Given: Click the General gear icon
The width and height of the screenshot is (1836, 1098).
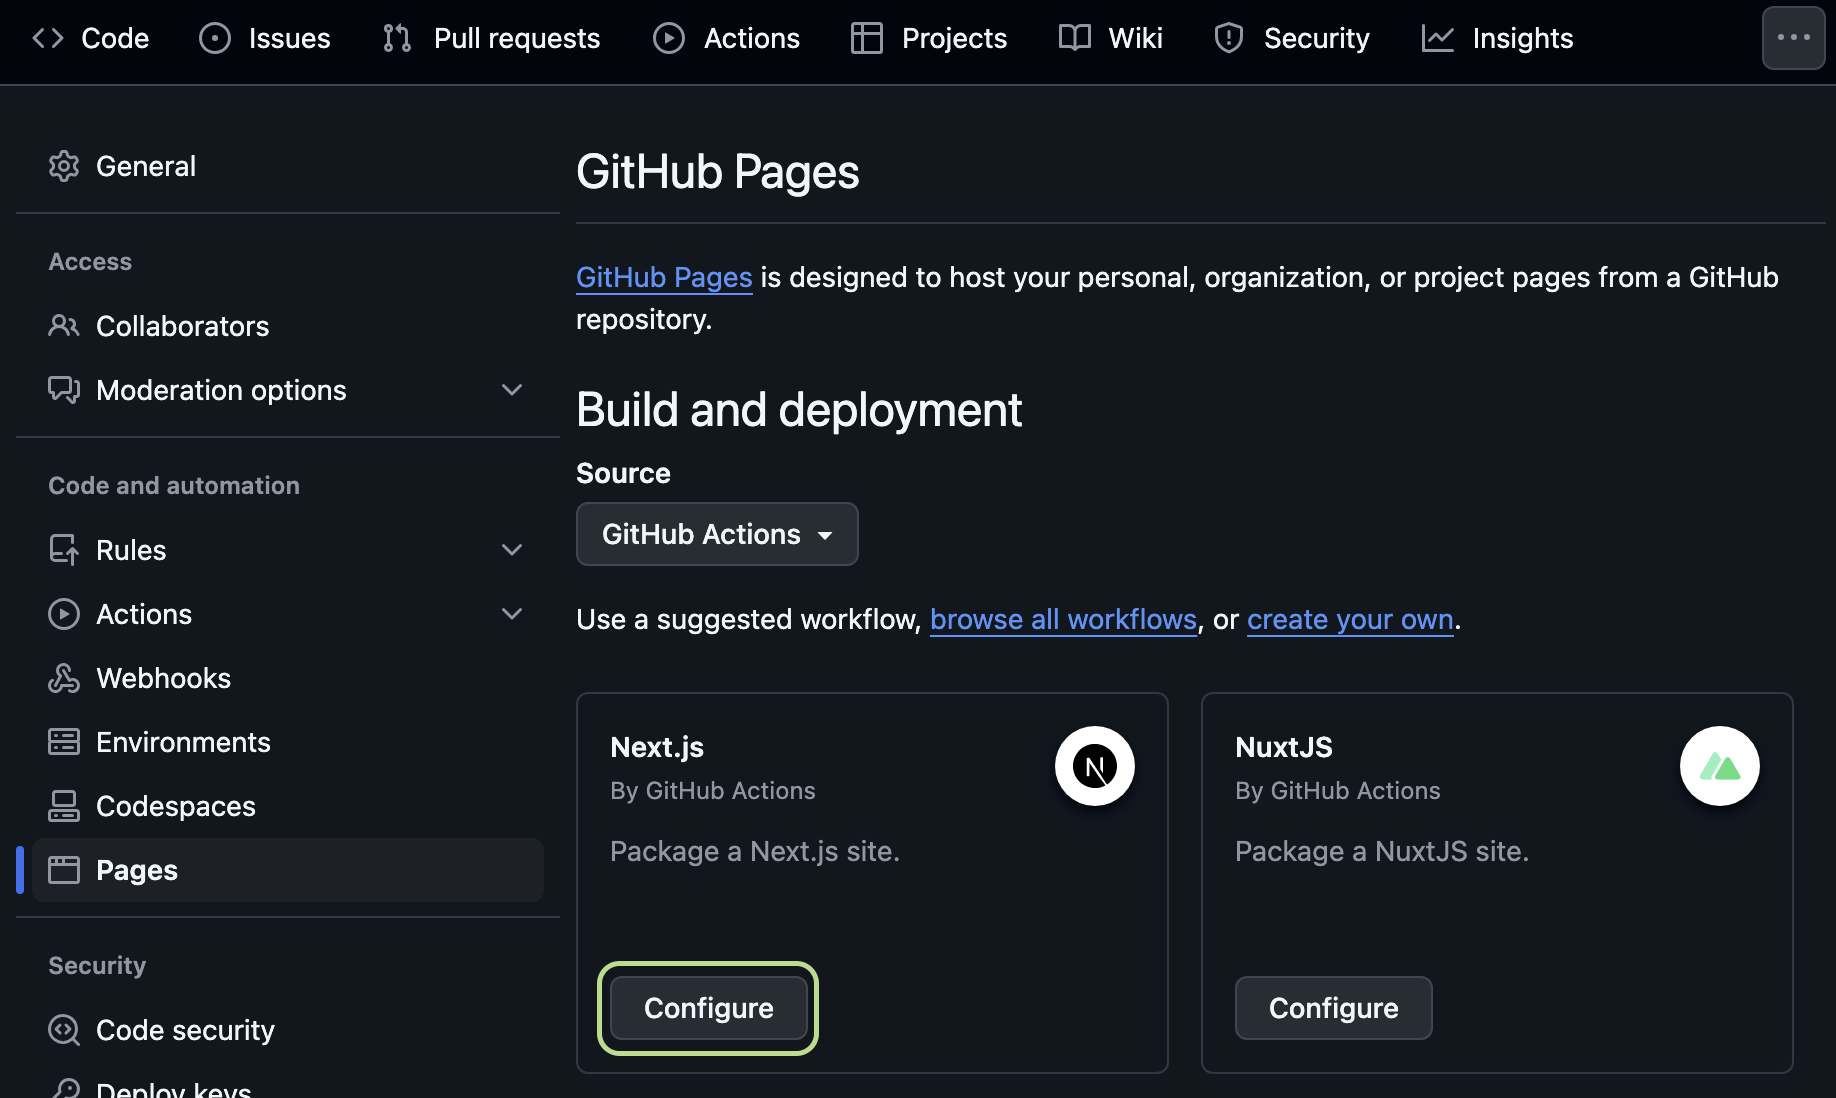Looking at the screenshot, I should 64,166.
